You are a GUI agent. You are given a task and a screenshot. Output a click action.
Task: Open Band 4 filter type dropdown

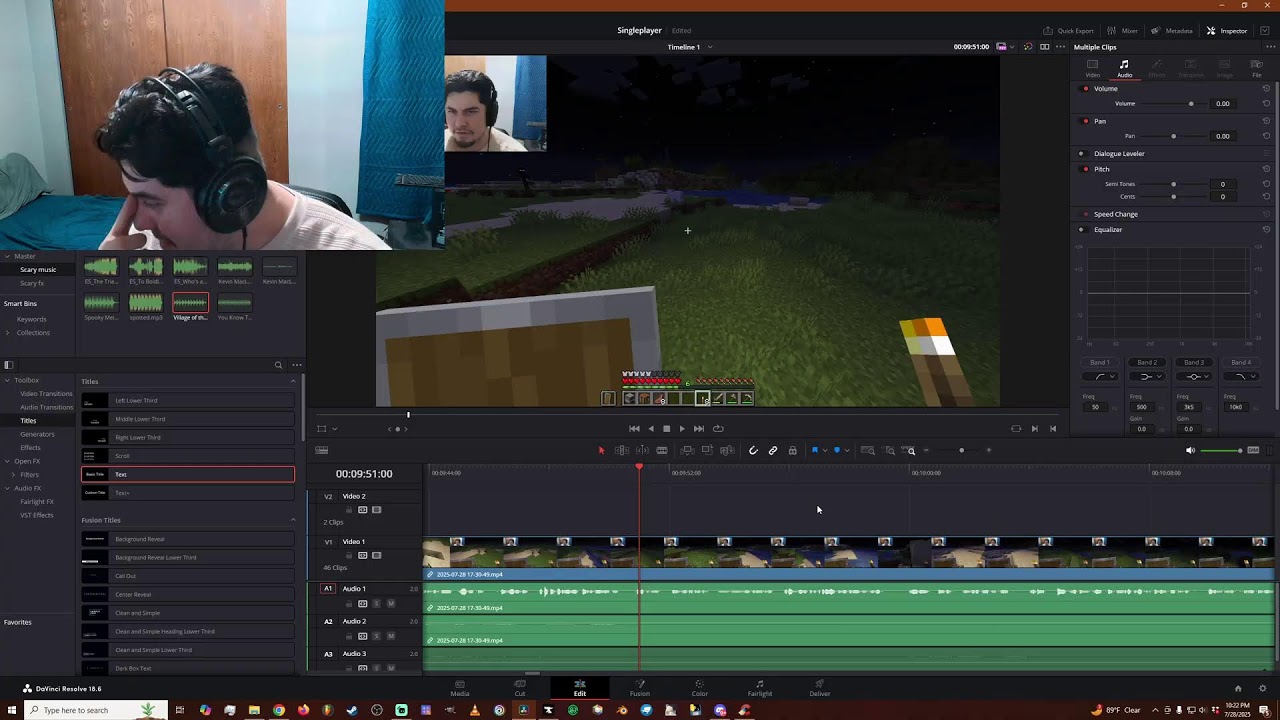point(1241,377)
